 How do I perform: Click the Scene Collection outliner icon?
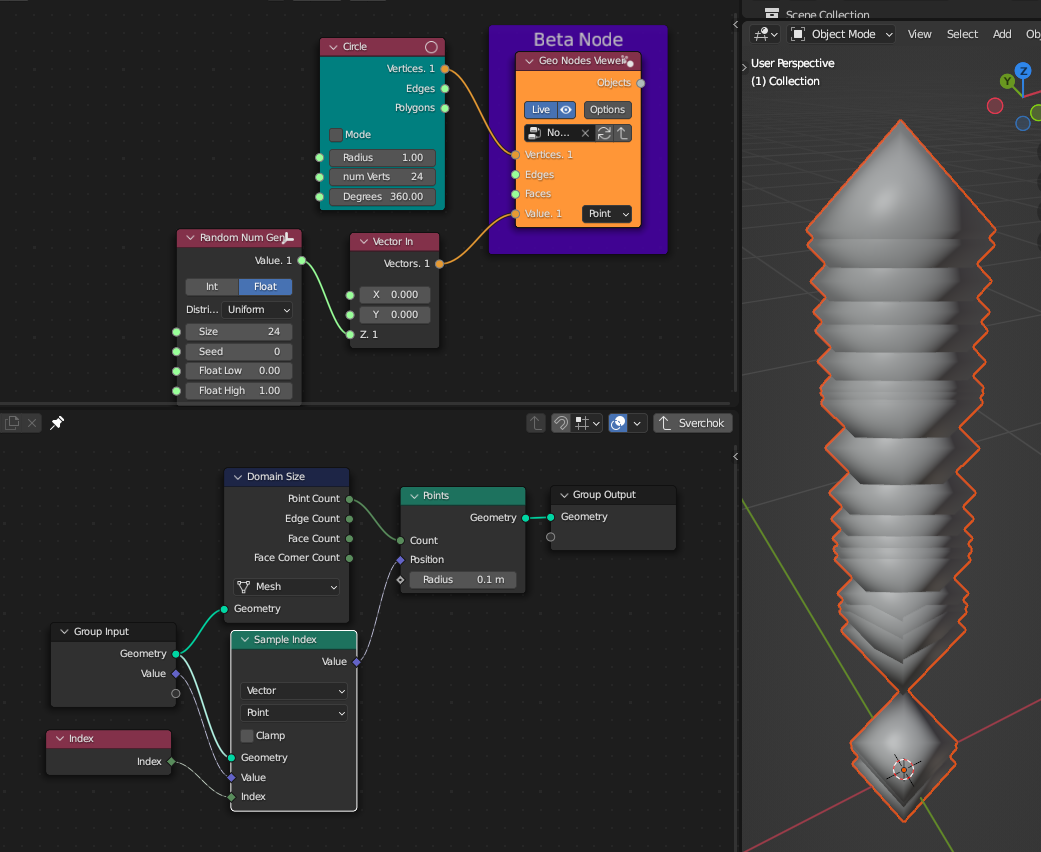771,13
